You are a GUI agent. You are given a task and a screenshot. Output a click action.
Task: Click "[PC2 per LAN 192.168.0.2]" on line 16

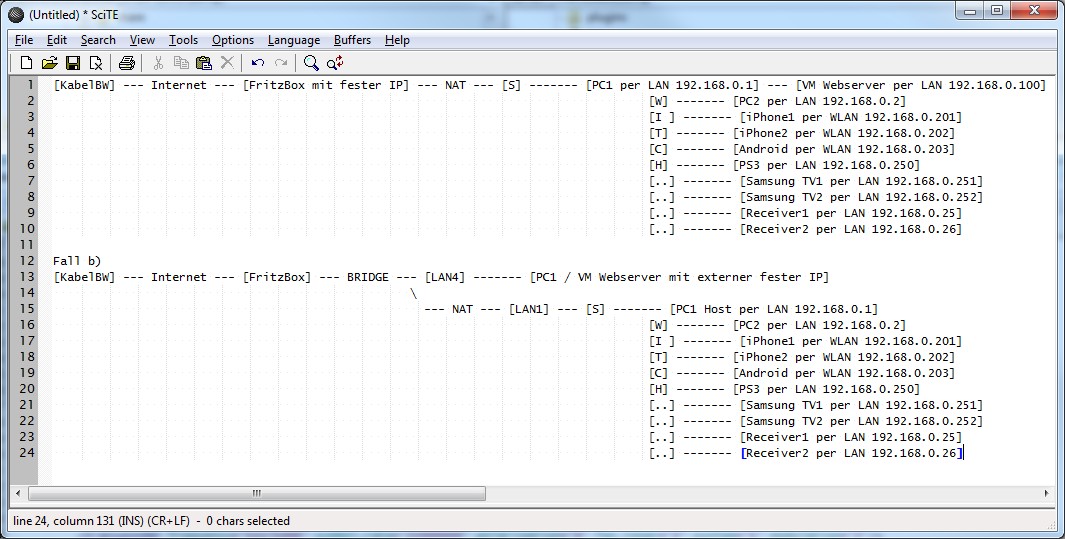point(819,325)
